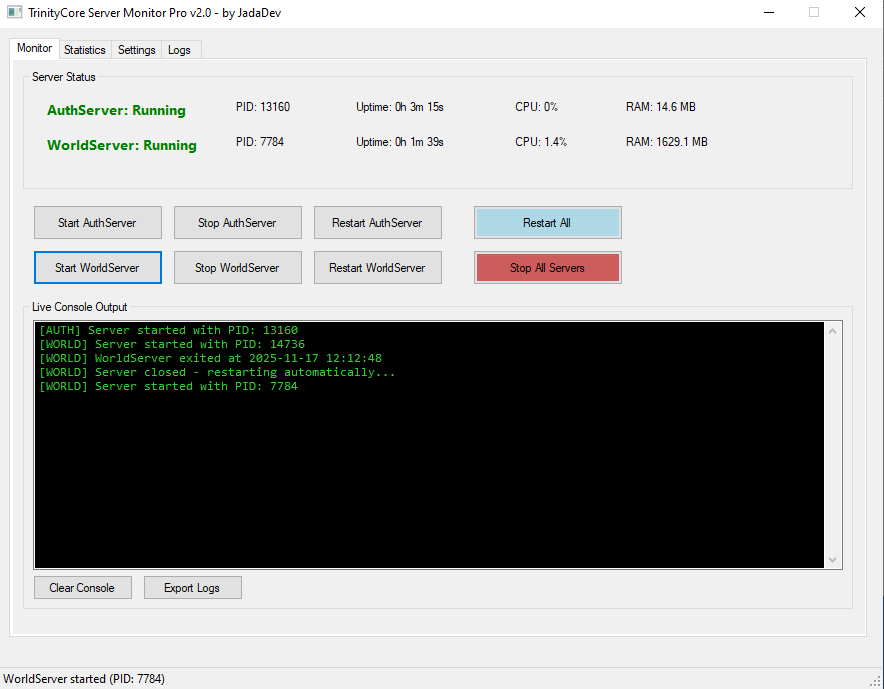Start the WorldServer

click(x=97, y=268)
